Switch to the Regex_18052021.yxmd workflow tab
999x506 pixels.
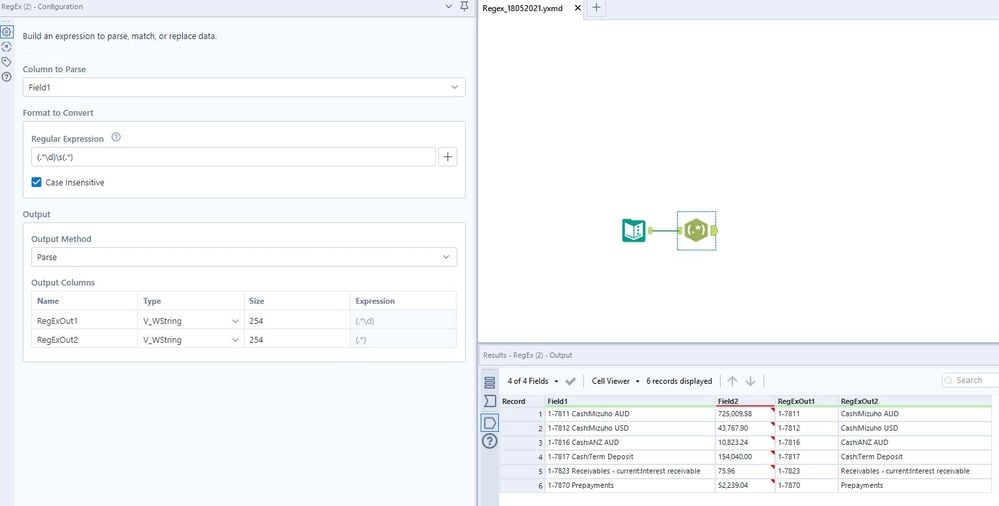[x=522, y=8]
